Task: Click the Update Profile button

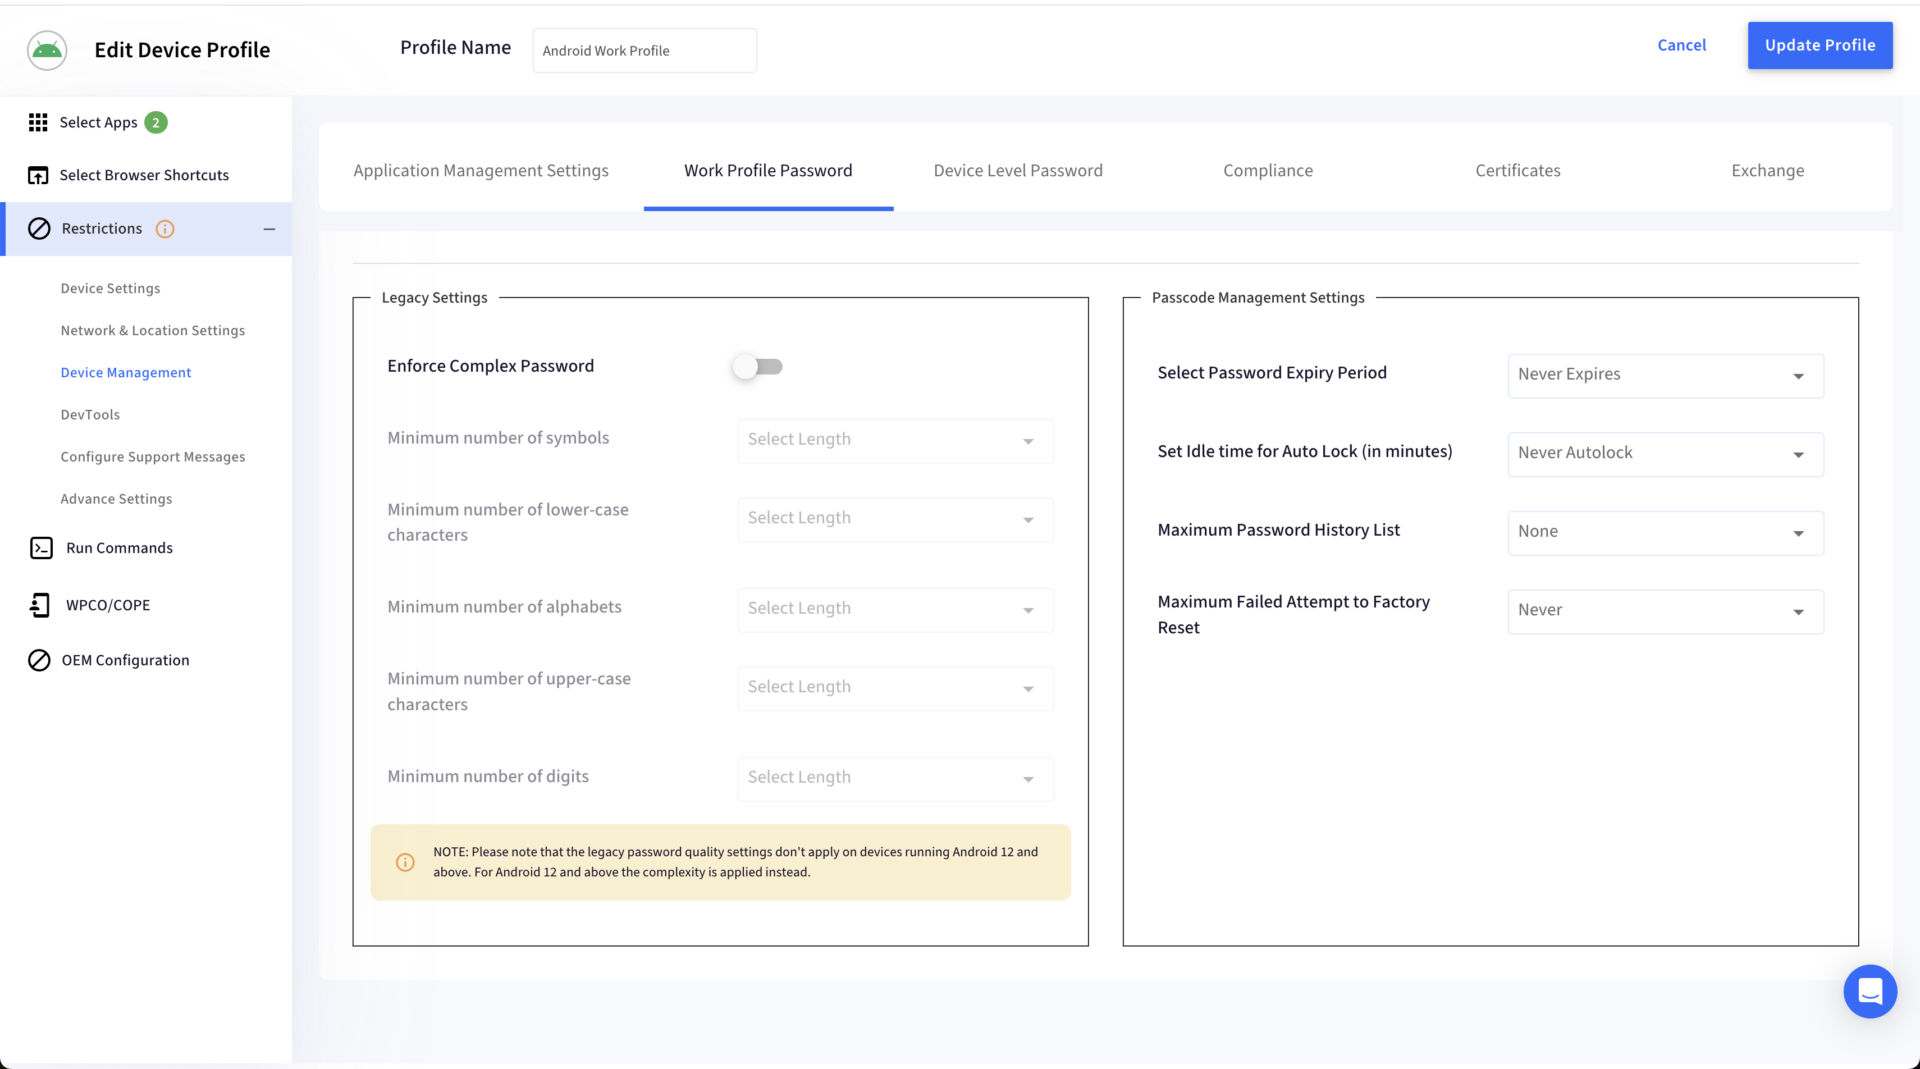Action: tap(1819, 45)
